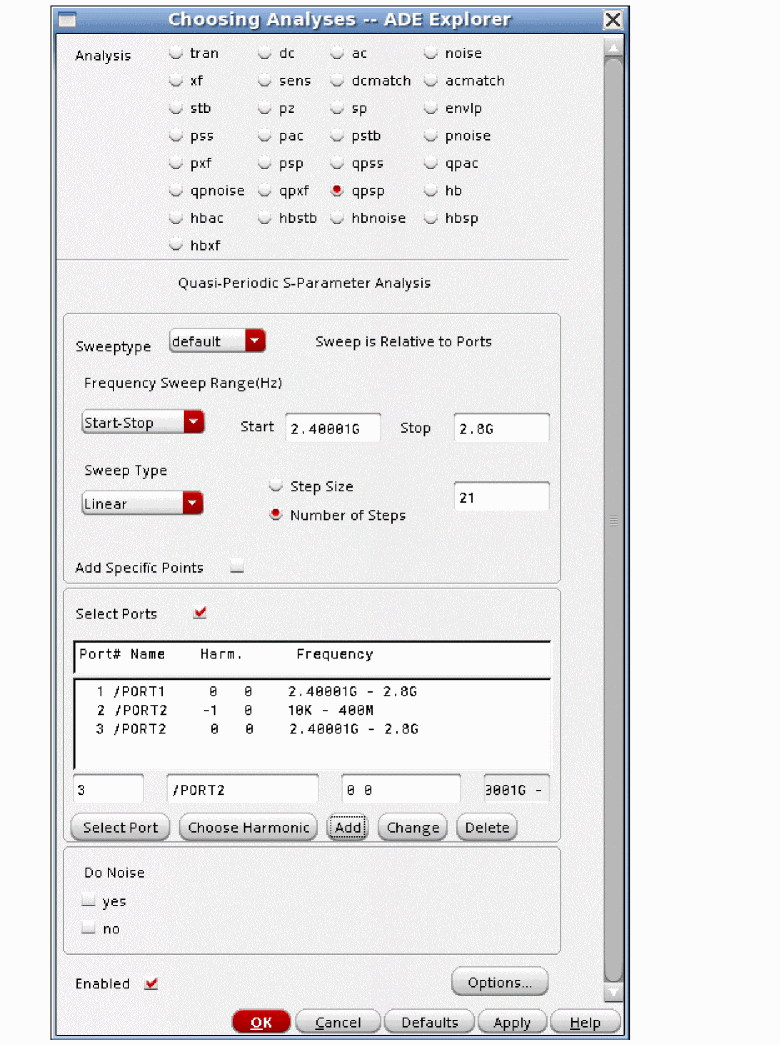The width and height of the screenshot is (780, 1045).
Task: Click the Start frequency input field
Action: (332, 429)
